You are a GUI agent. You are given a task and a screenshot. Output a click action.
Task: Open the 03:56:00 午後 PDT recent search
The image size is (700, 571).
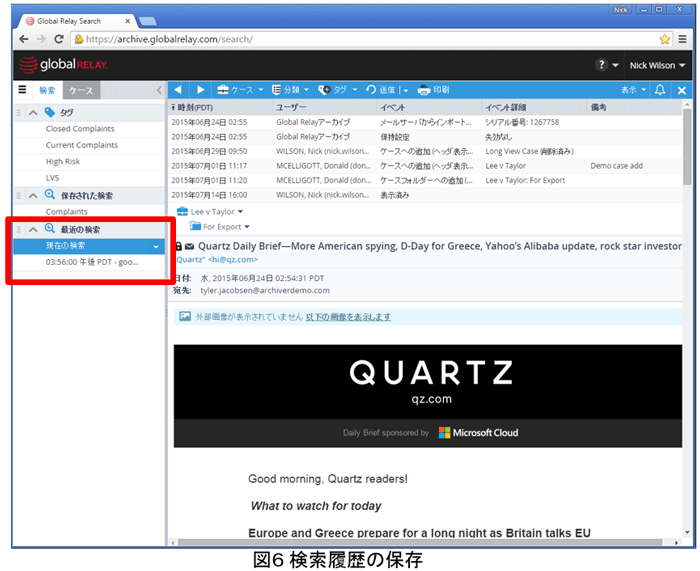(92, 262)
